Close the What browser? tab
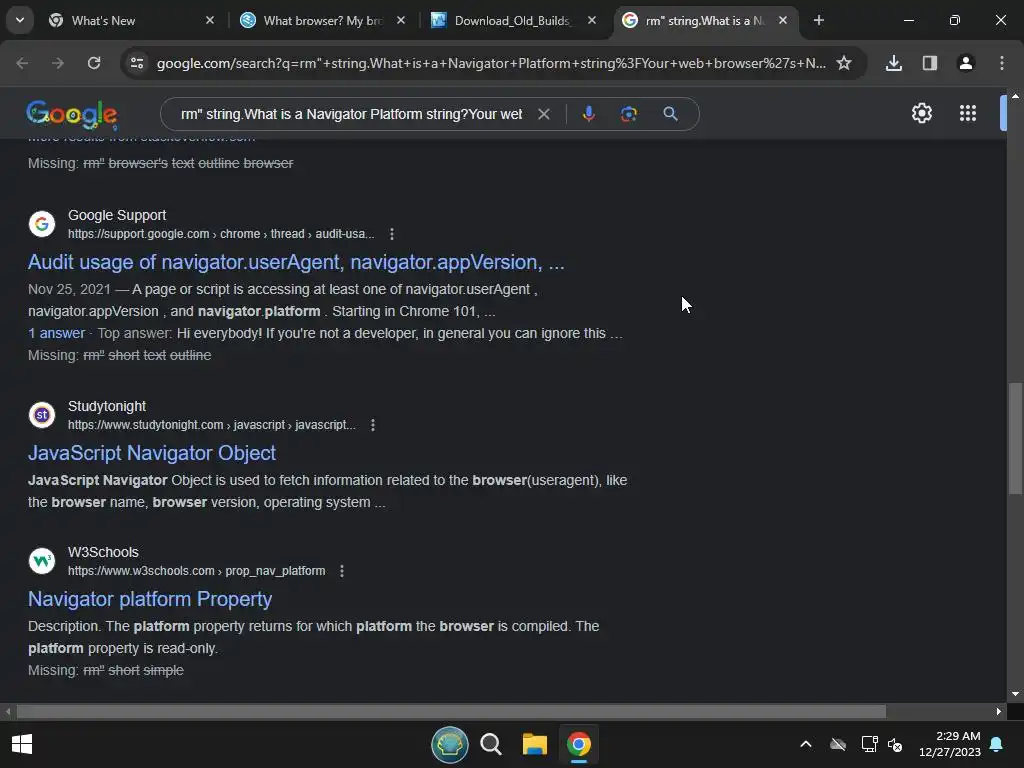The image size is (1024, 768). pos(401,21)
